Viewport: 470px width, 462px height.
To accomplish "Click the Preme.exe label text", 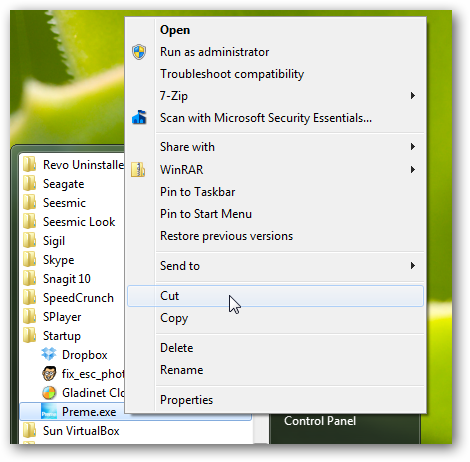I will 89,412.
